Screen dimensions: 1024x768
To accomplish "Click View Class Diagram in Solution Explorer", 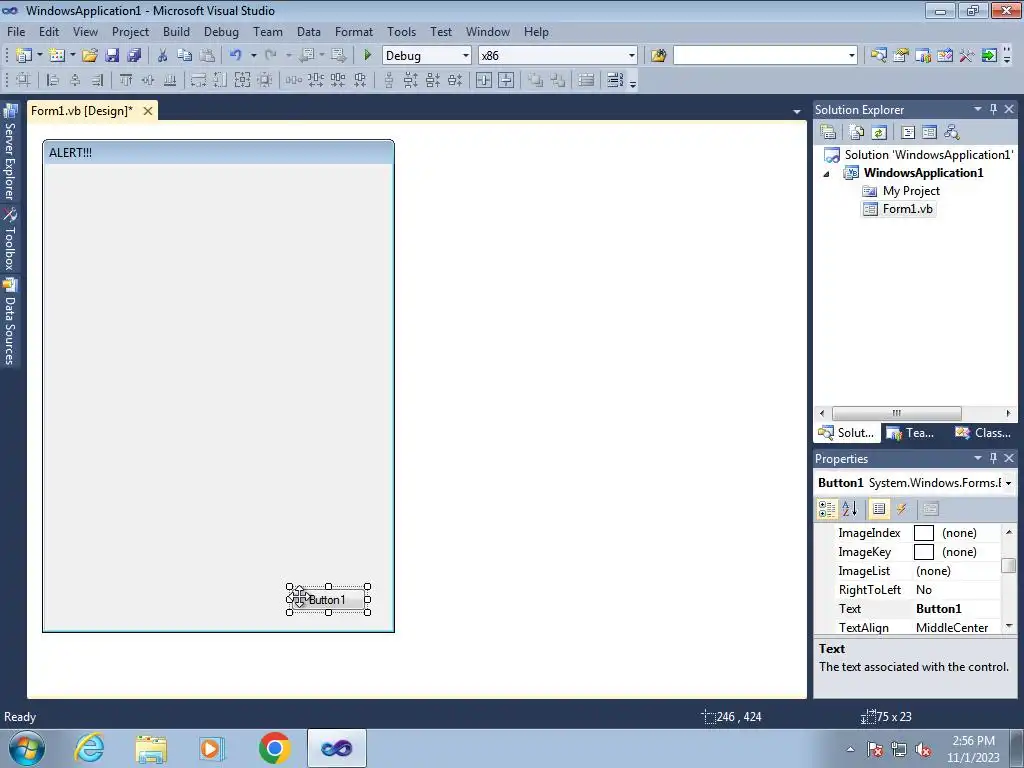I will (952, 133).
